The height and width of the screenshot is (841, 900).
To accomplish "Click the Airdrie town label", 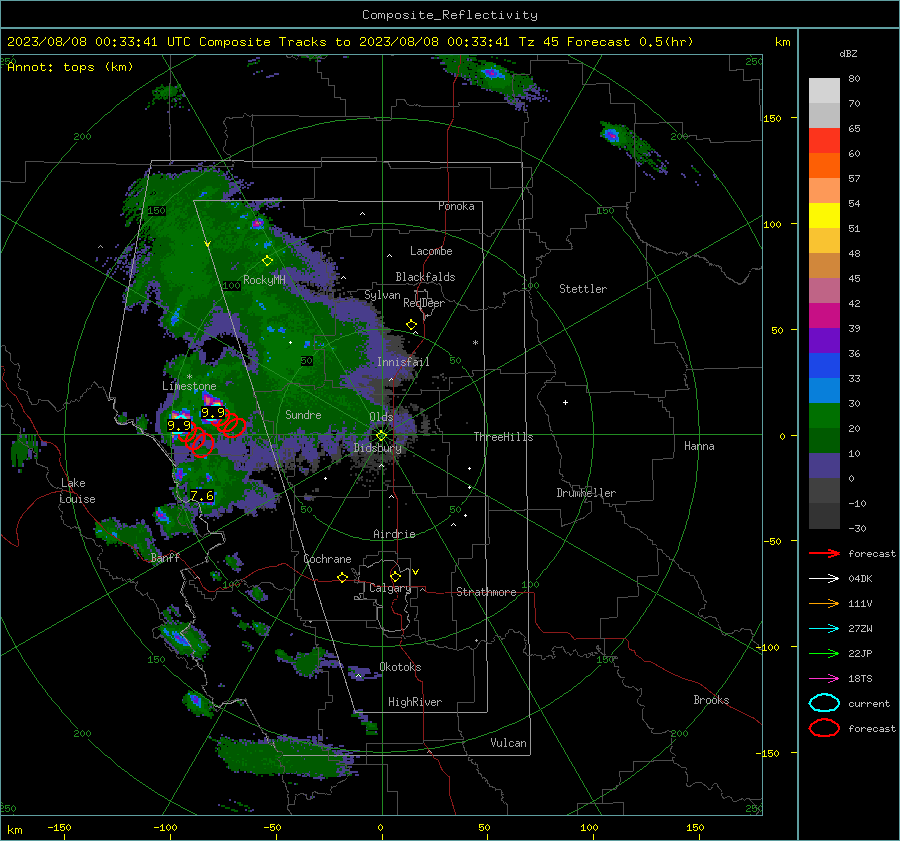I will coord(394,534).
